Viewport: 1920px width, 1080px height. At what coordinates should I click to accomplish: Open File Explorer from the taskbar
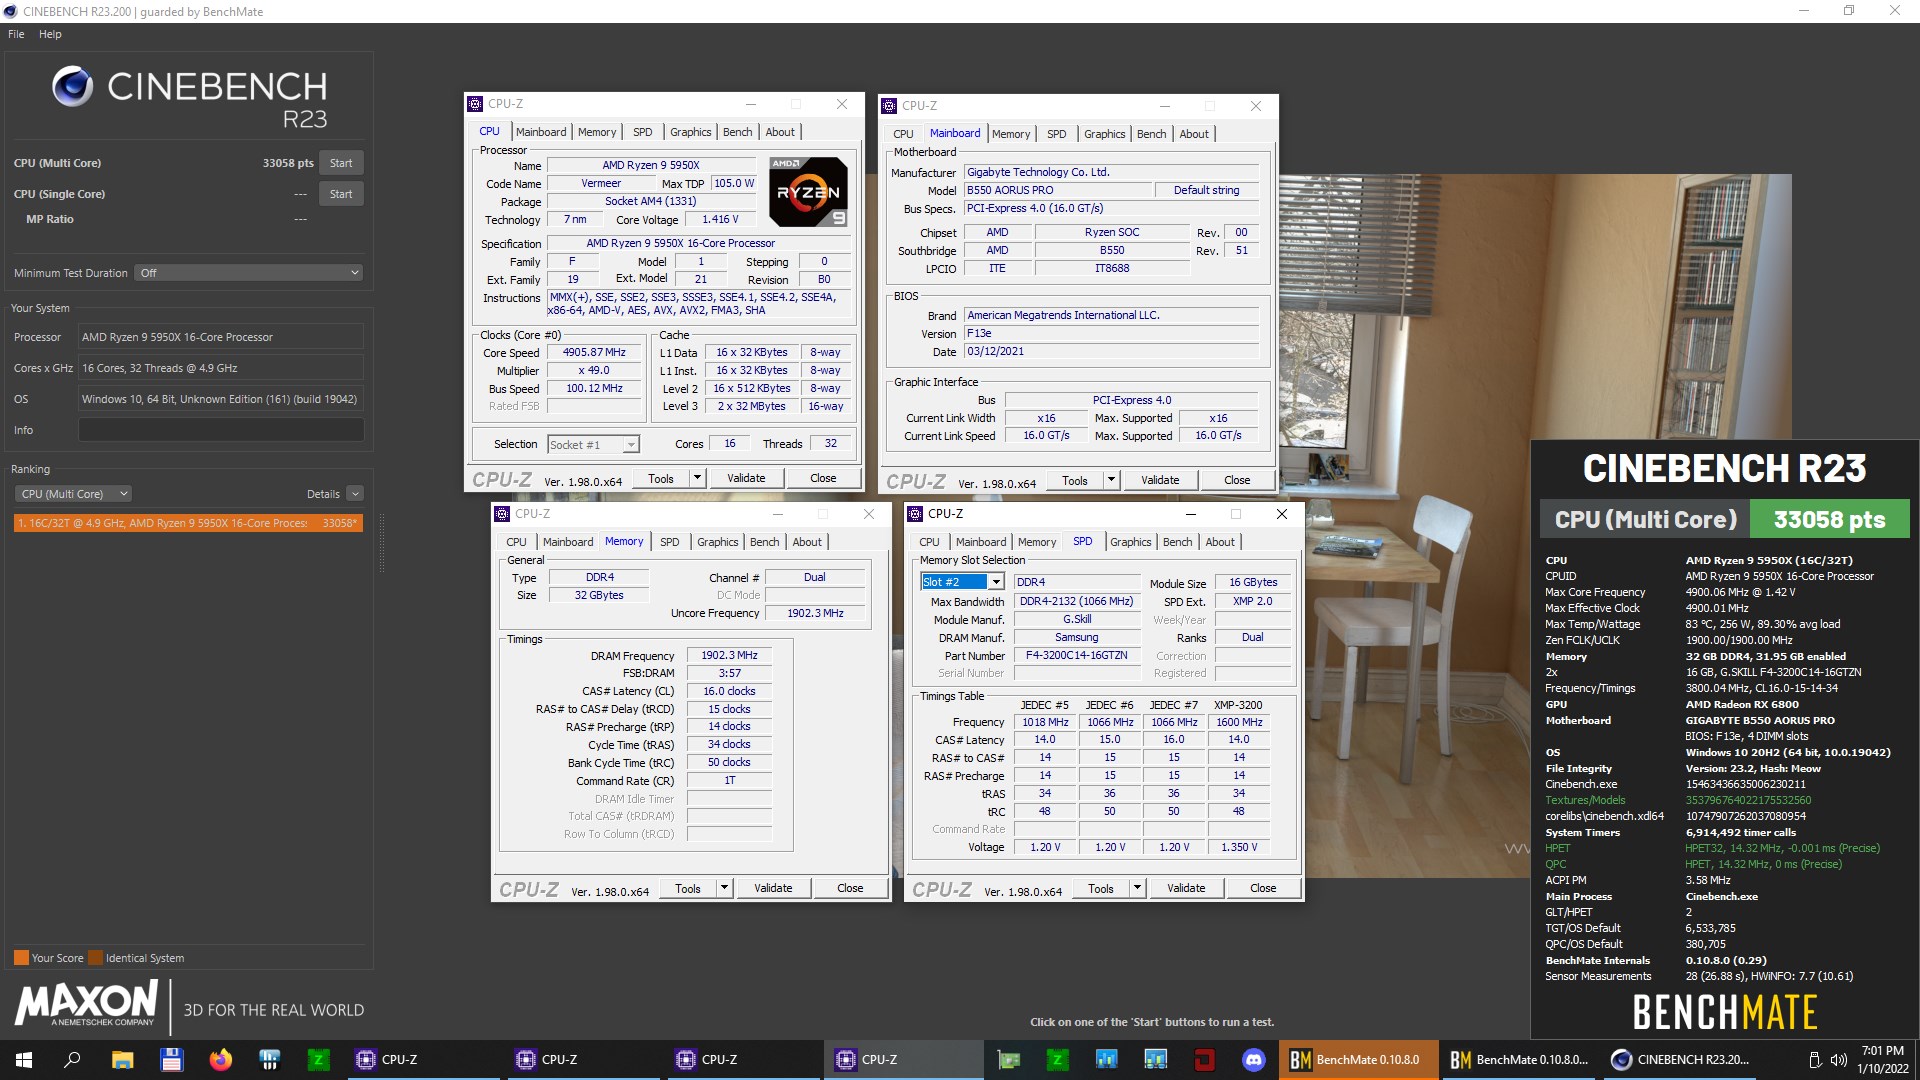pyautogui.click(x=122, y=1059)
